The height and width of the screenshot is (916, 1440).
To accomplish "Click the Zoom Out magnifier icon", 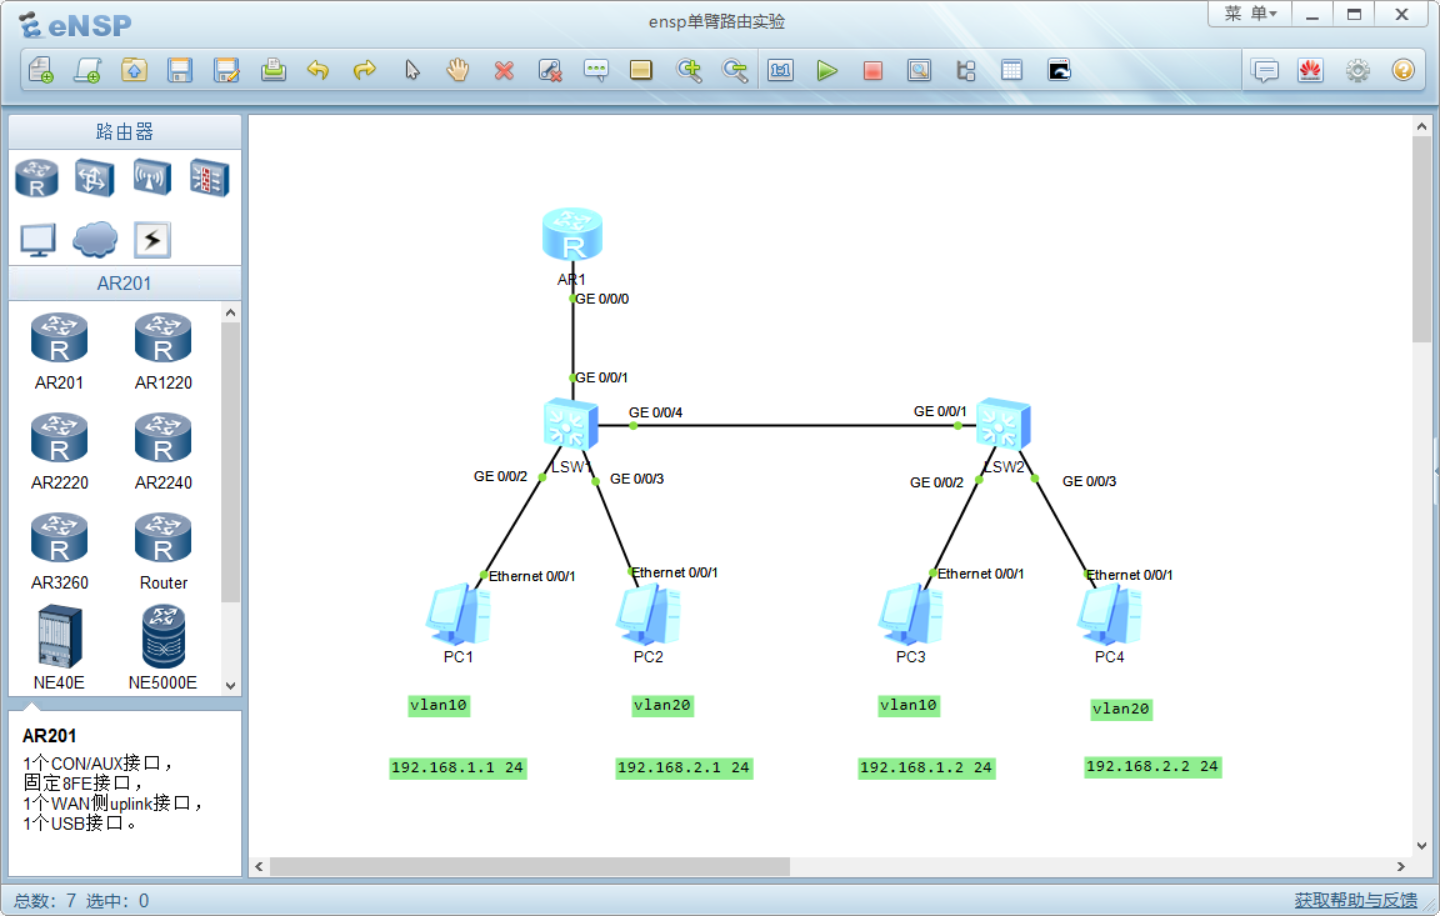I will tap(735, 70).
